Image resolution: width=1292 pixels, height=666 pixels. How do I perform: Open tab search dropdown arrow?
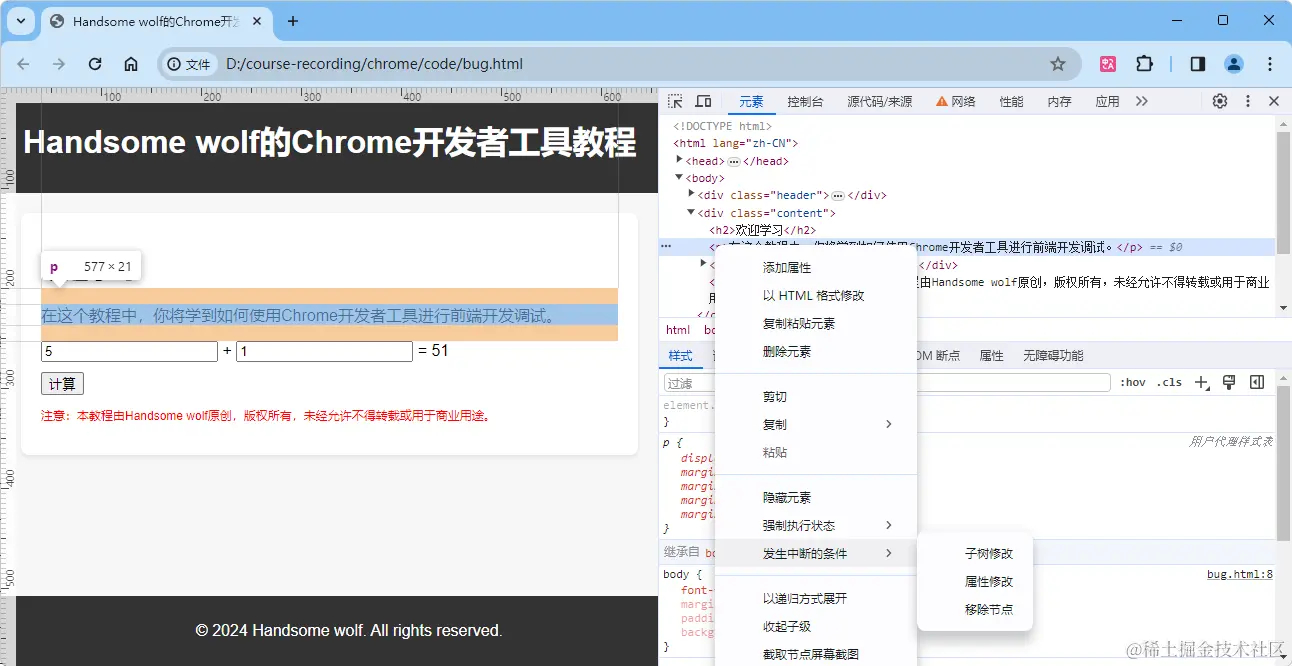pos(20,21)
